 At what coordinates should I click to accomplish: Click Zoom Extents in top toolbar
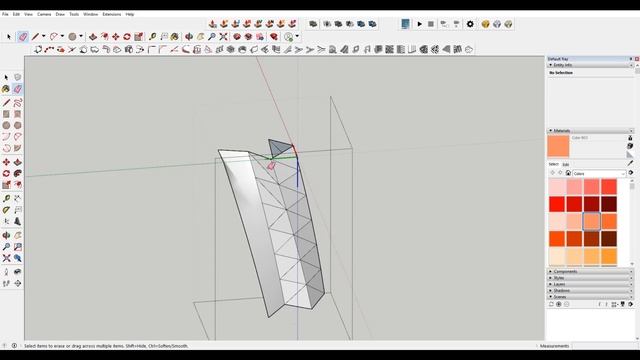point(223,37)
